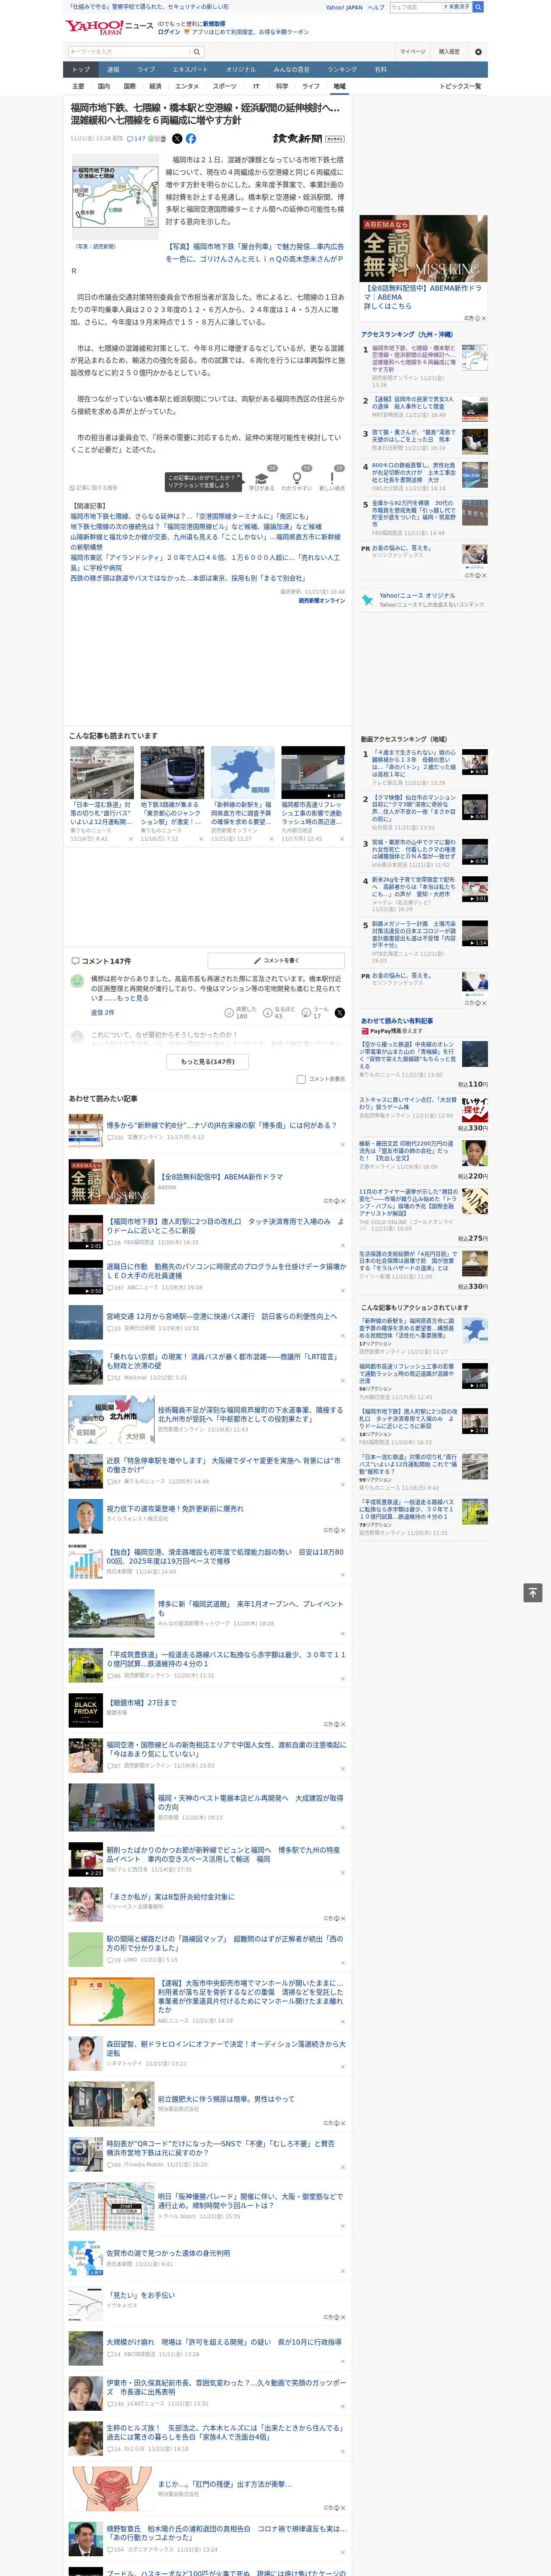Click the 共感した reaction on first comment

pyautogui.click(x=240, y=1012)
